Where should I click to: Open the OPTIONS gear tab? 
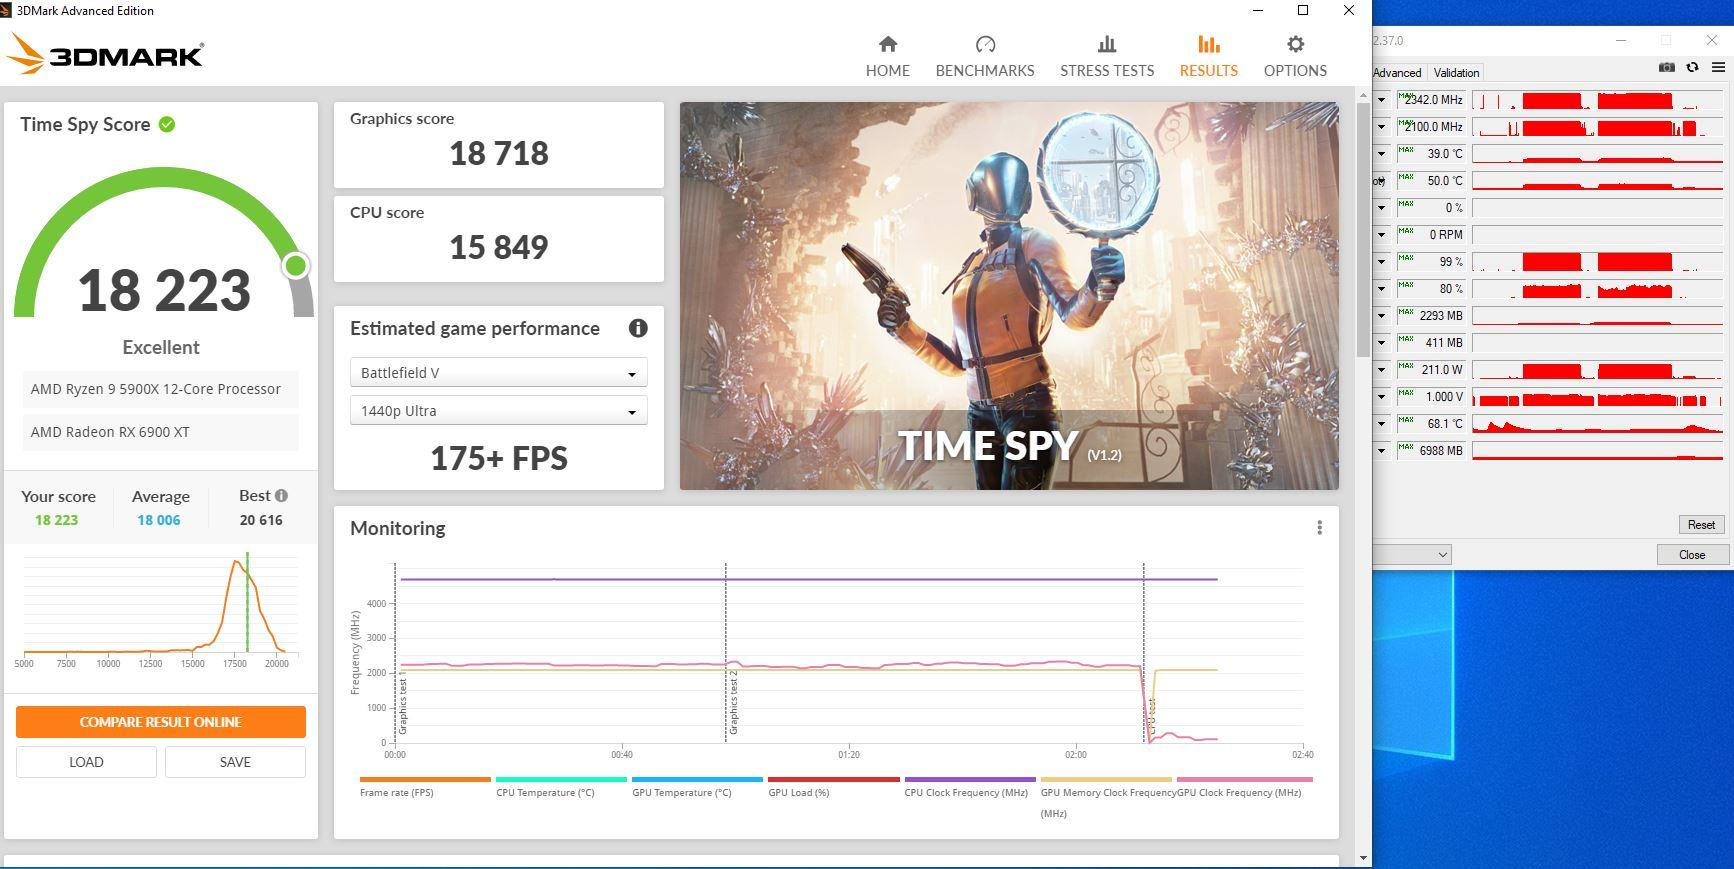point(1295,57)
